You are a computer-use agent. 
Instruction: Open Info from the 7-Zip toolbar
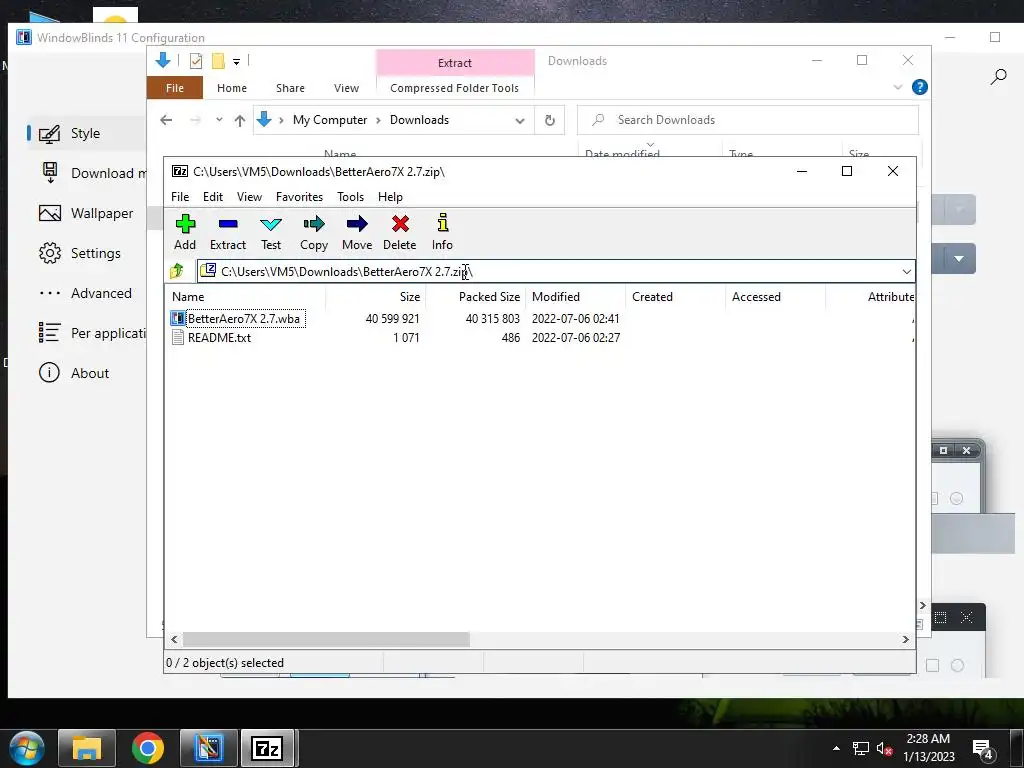pos(442,232)
